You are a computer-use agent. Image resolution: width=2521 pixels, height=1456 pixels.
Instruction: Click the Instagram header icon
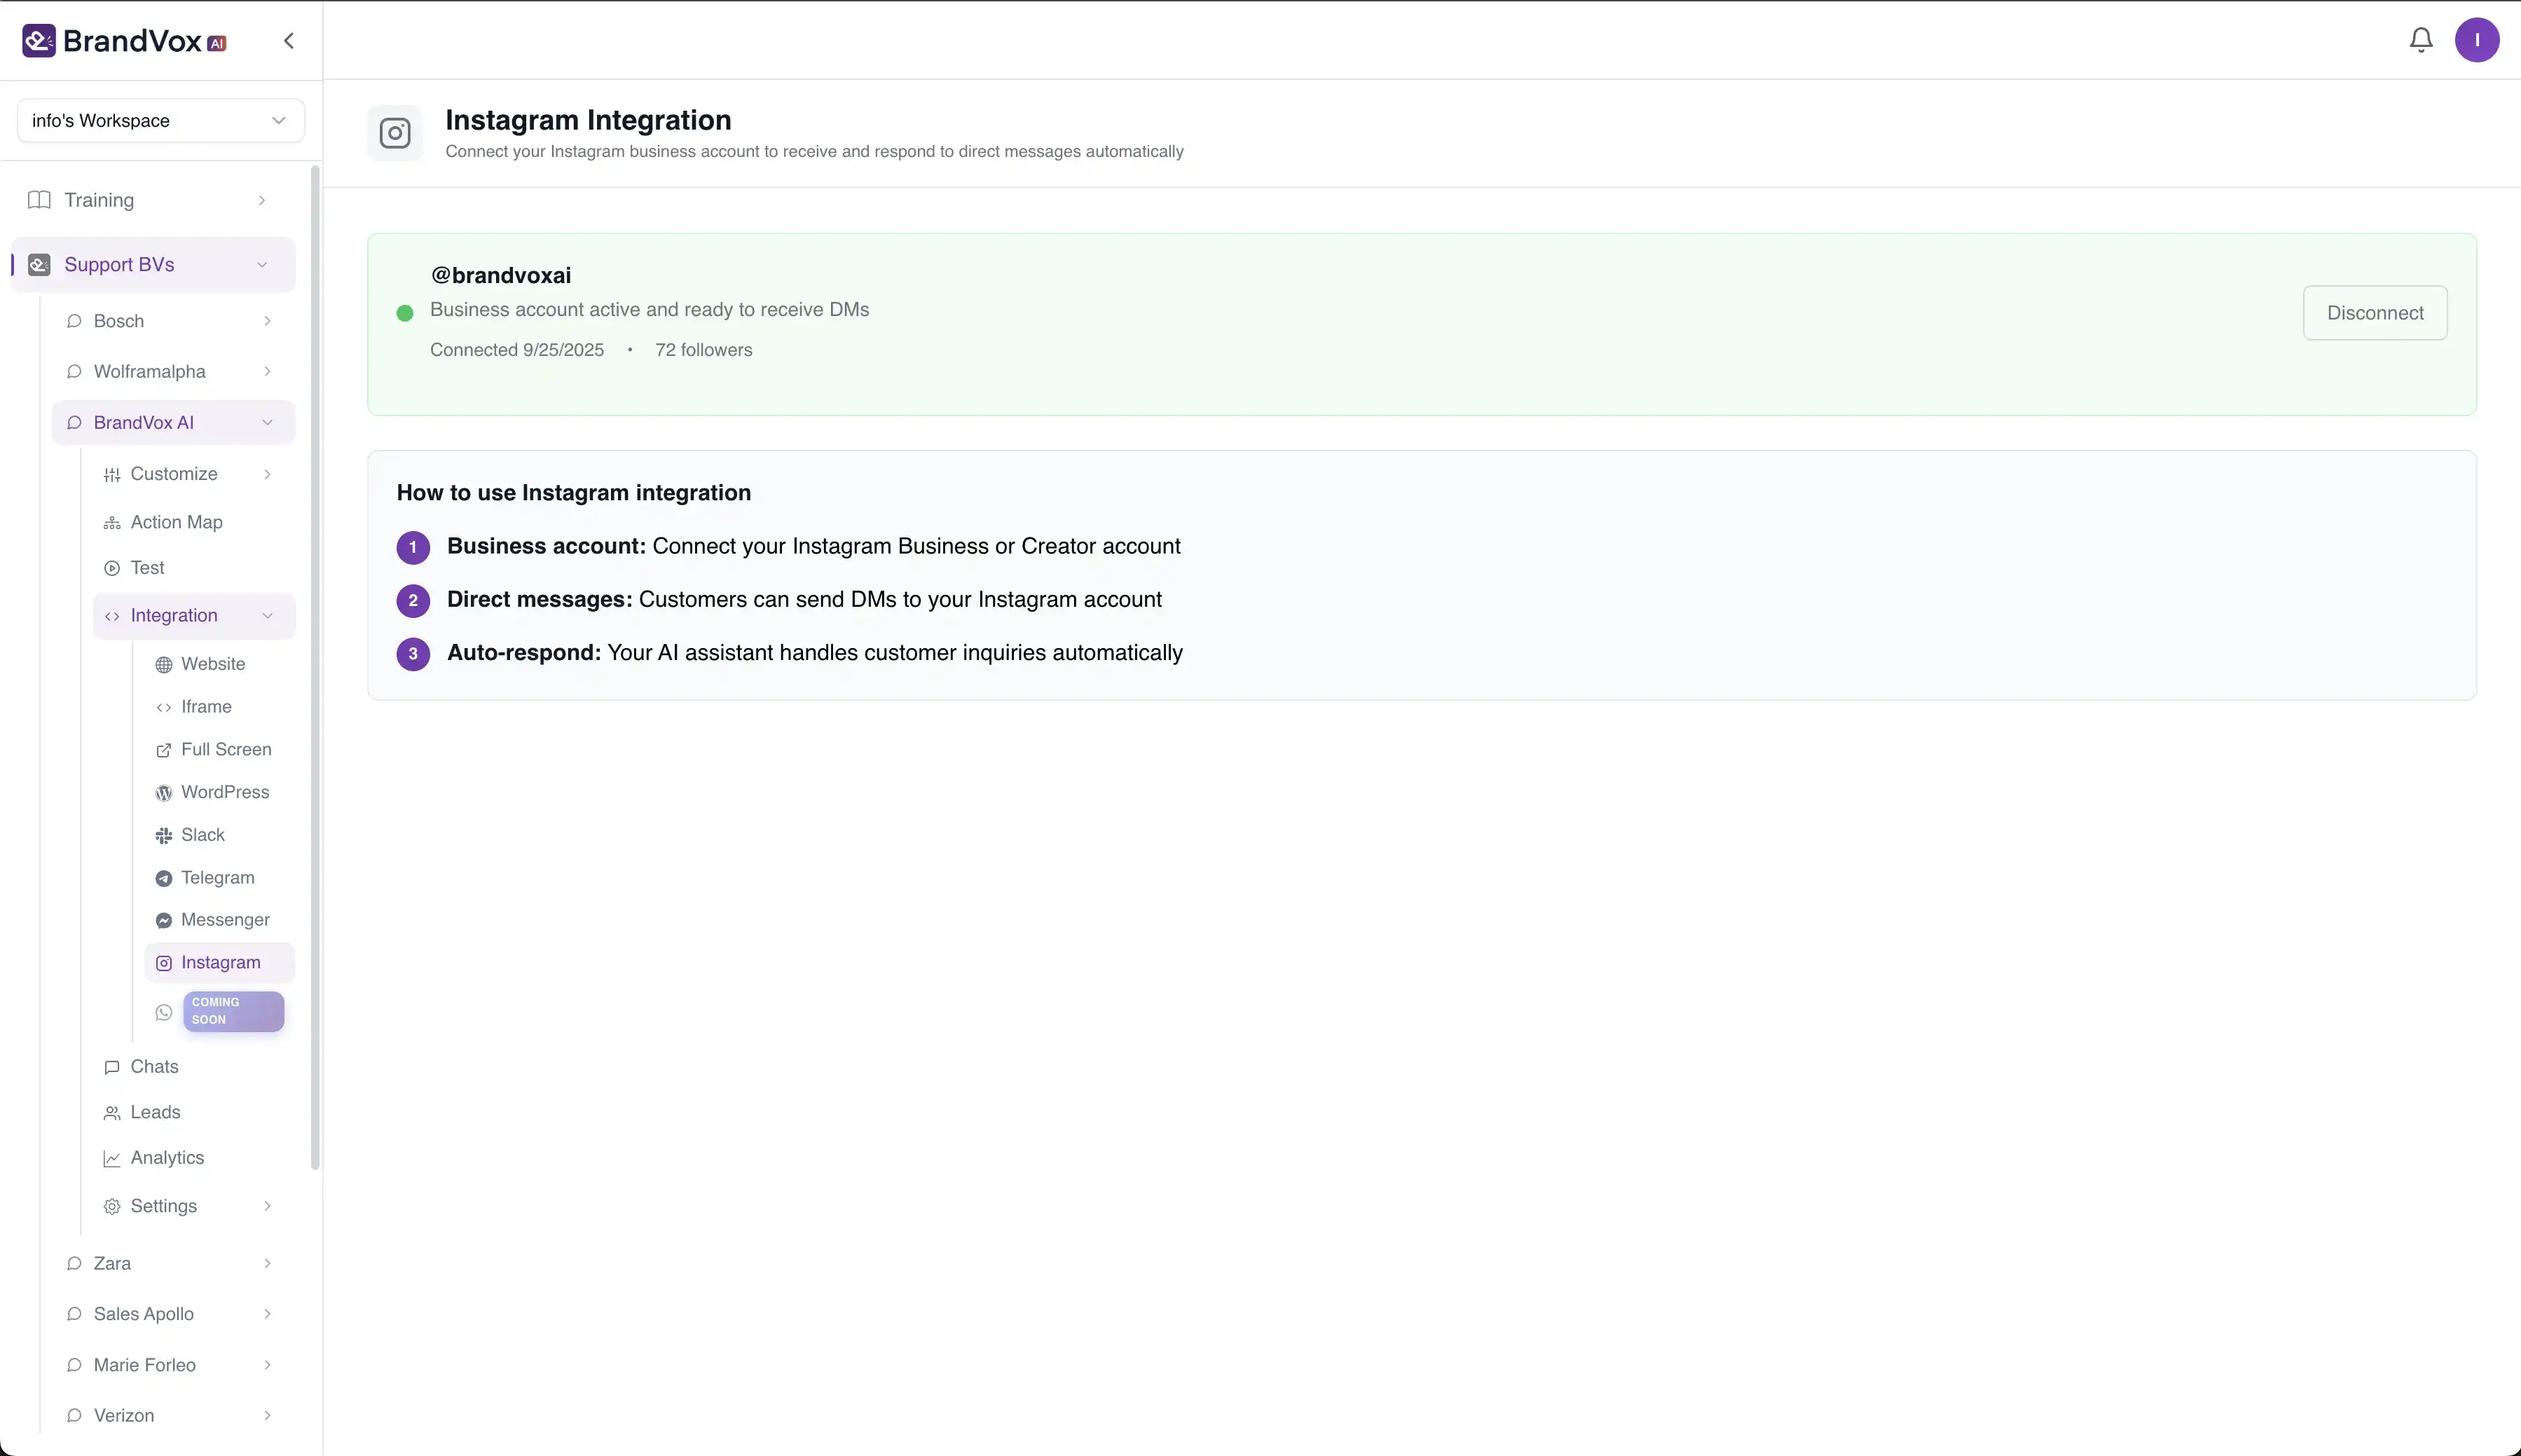tap(395, 133)
